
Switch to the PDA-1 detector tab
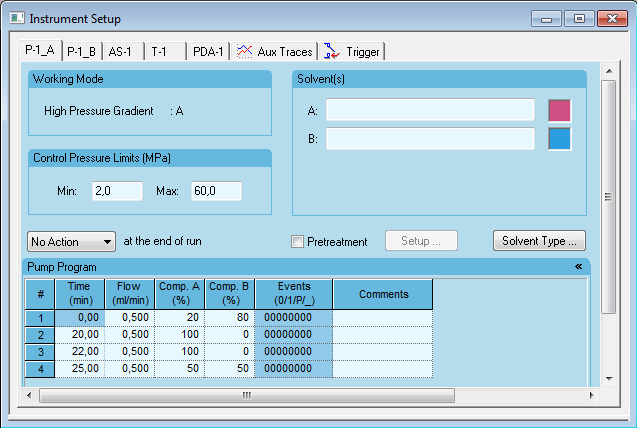[x=209, y=52]
